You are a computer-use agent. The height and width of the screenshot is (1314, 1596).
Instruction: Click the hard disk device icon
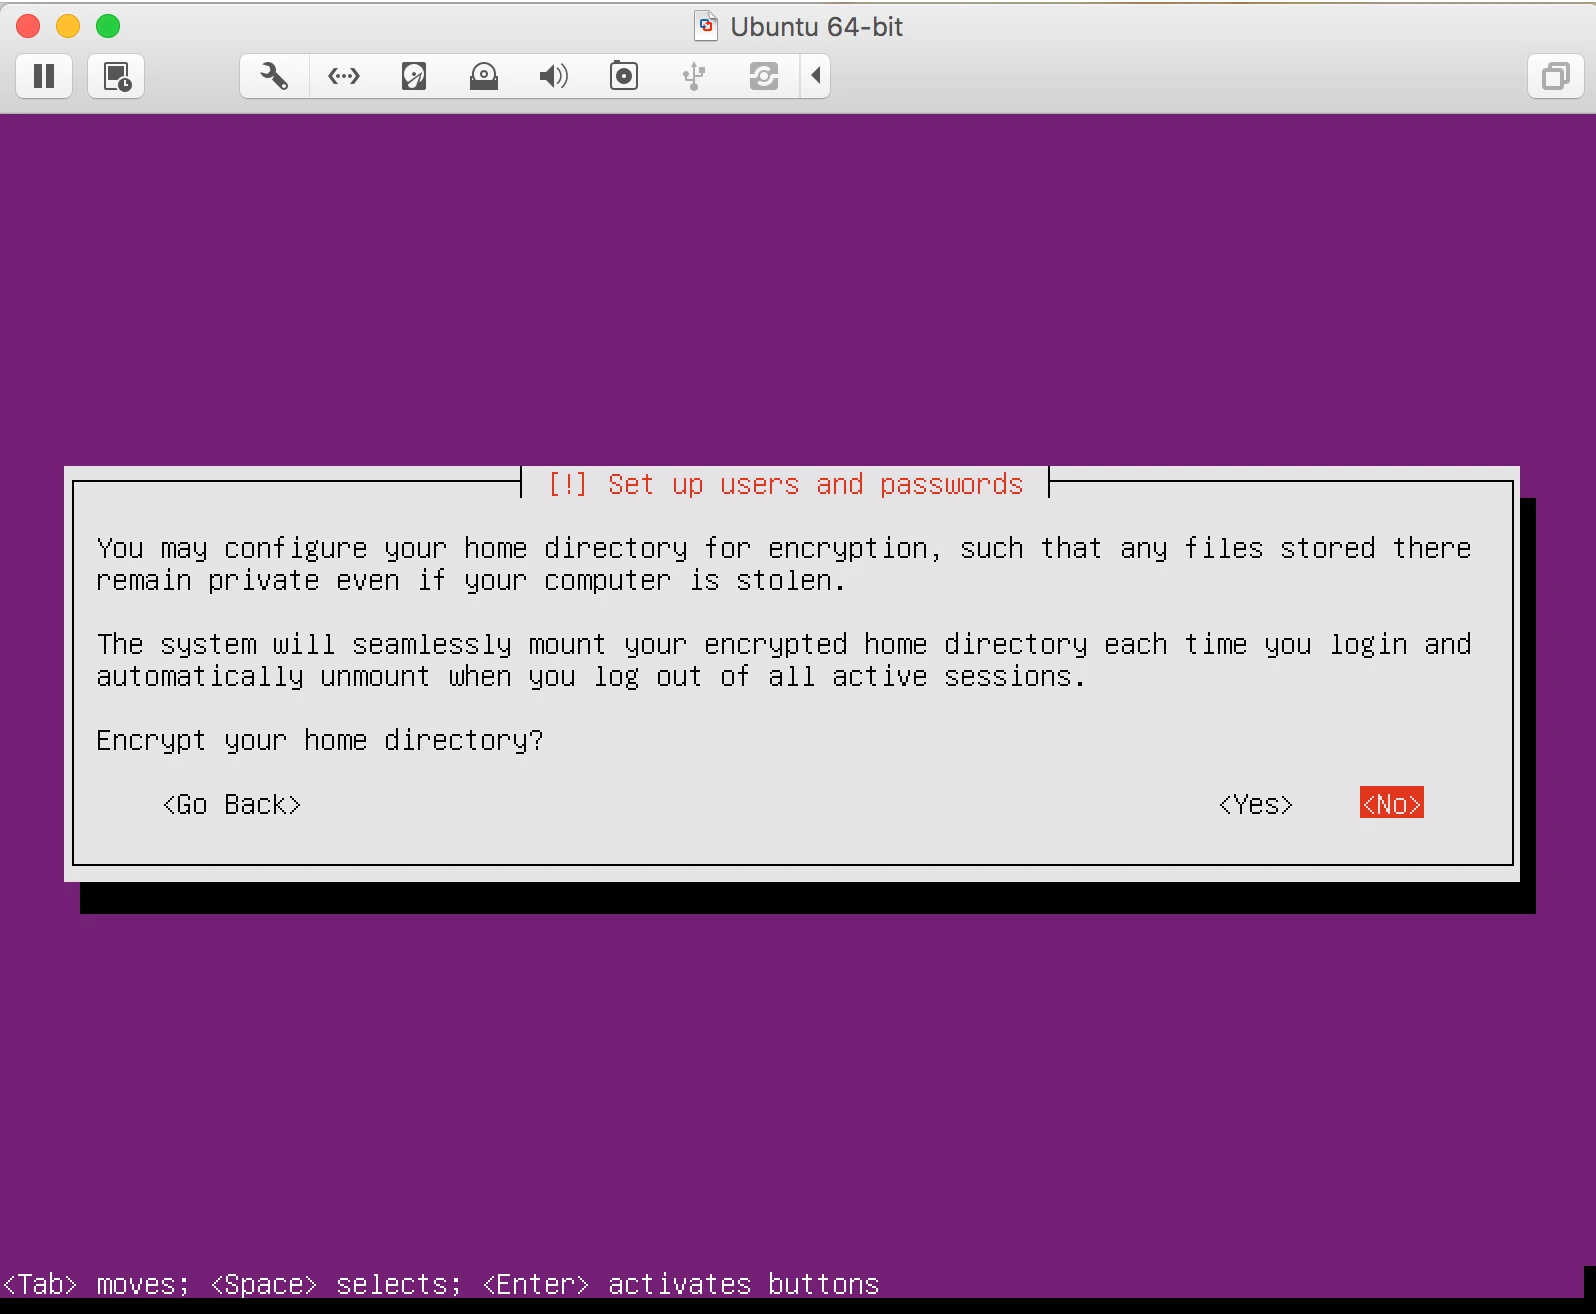tap(414, 76)
